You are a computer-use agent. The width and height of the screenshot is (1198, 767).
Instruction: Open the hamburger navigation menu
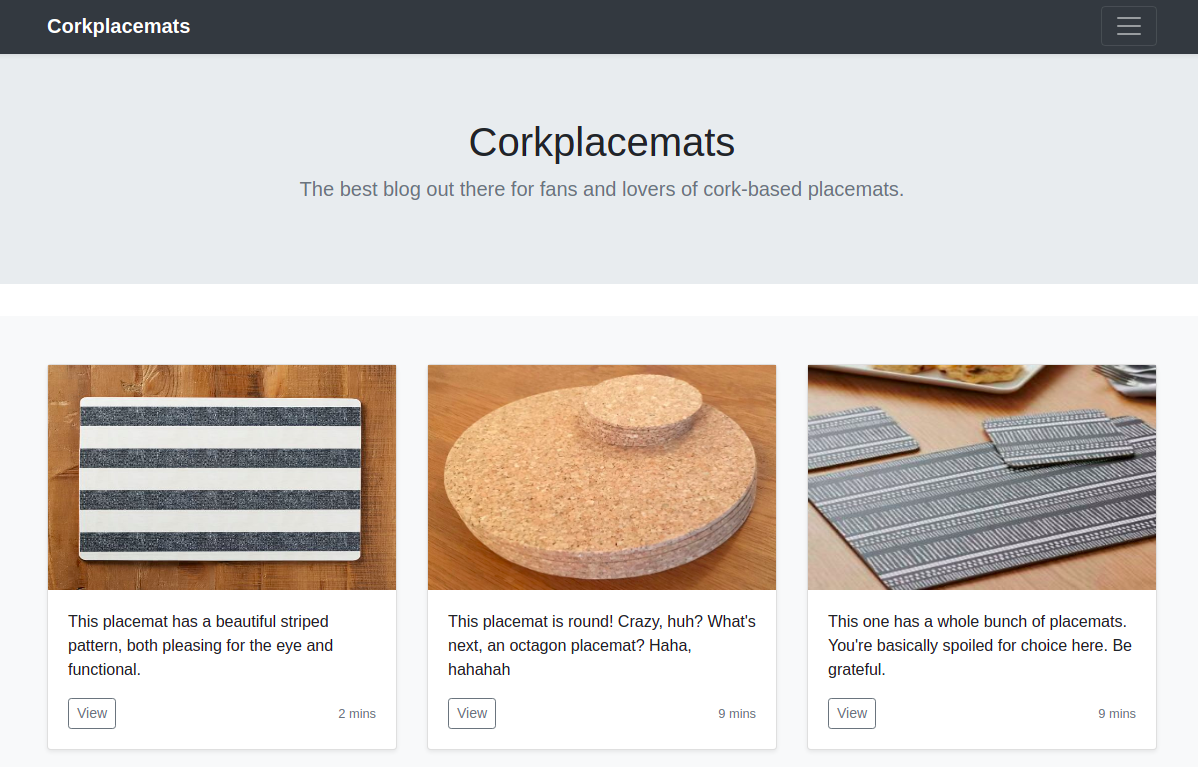[x=1128, y=26]
